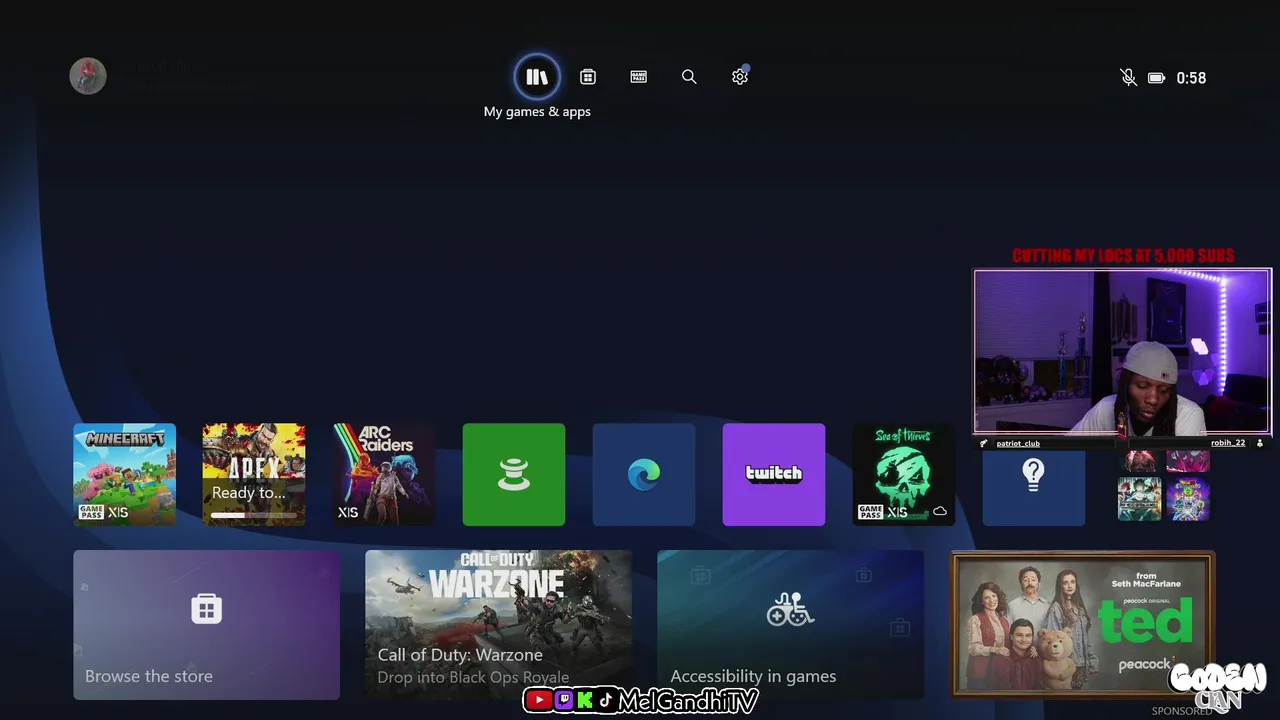Open the green Xbox remote play tile
Screen dimensions: 1280x720
click(x=514, y=475)
